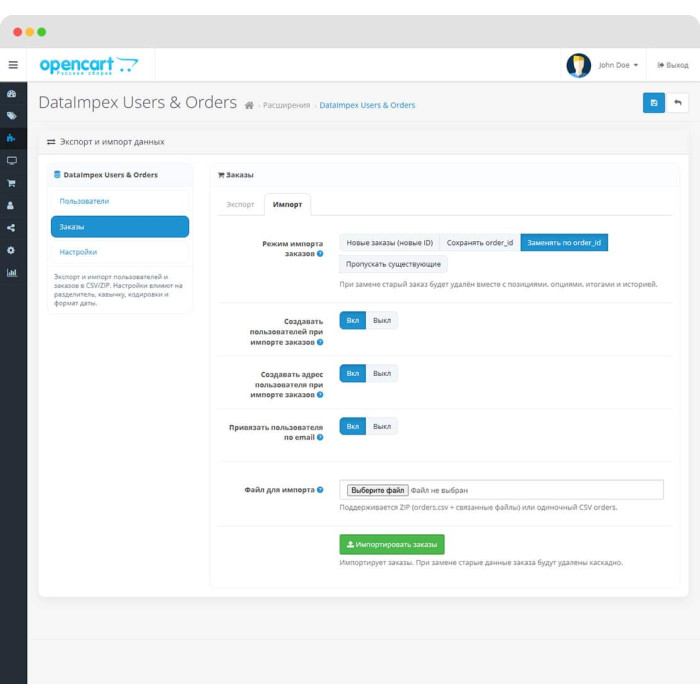Disable binding user by email
Viewport: 700px width, 700px height.
pos(382,426)
